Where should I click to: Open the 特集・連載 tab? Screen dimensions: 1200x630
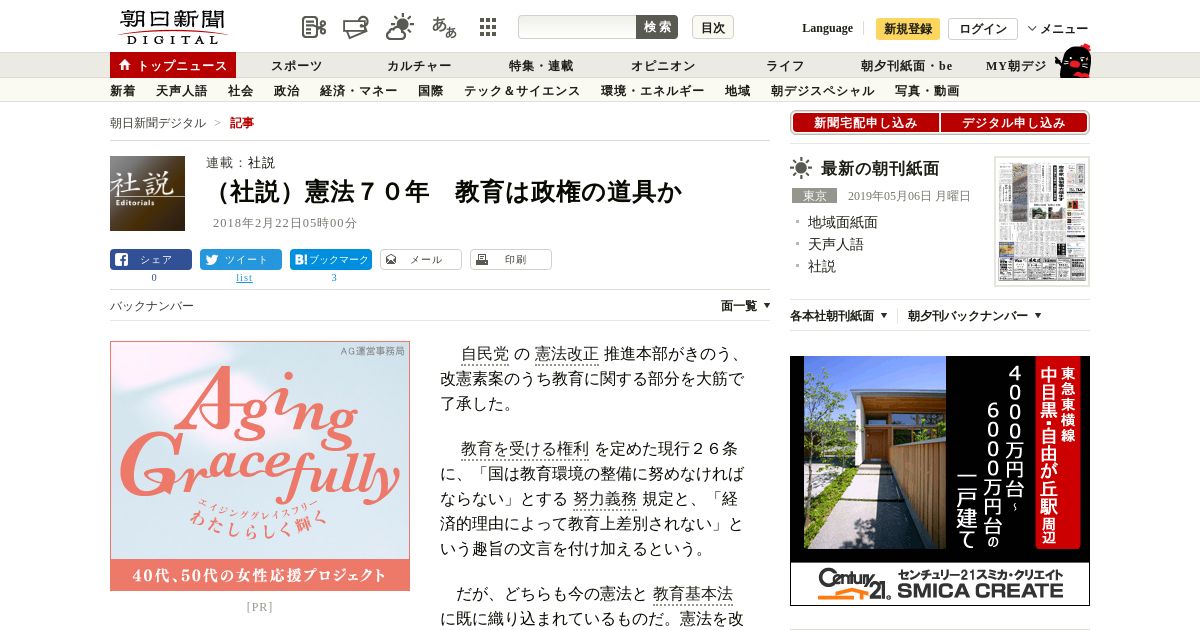point(541,65)
